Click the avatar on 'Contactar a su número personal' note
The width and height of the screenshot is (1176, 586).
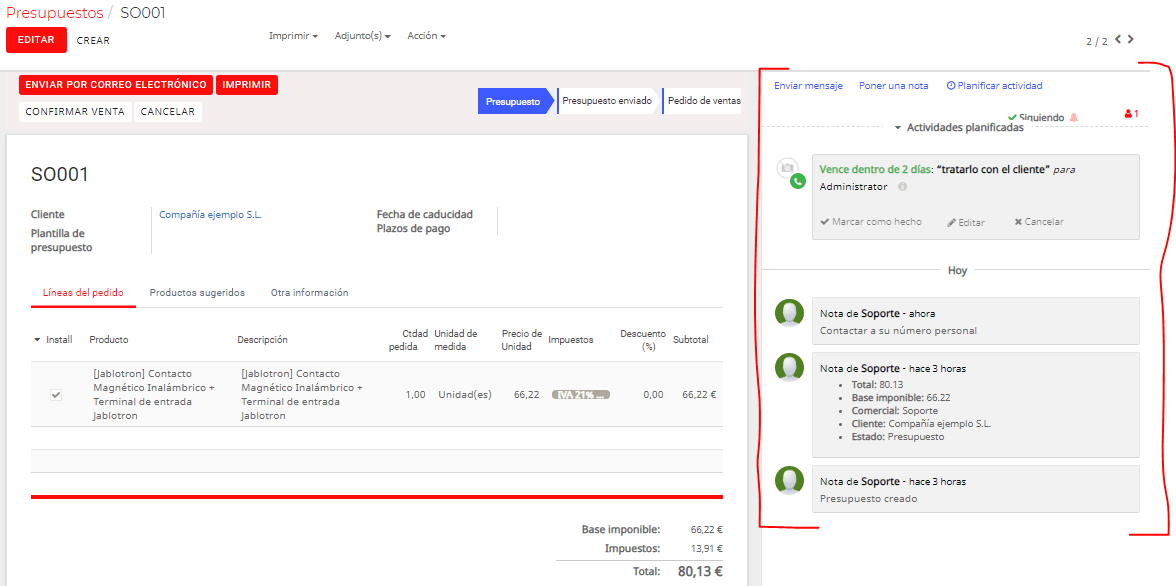(x=789, y=314)
